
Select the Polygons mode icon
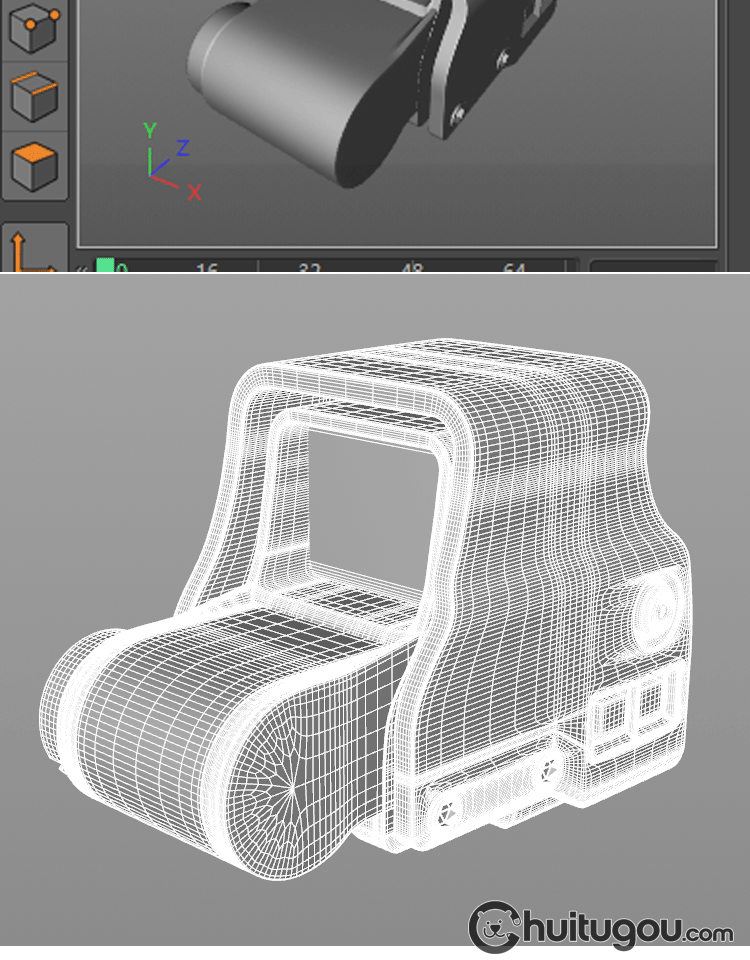(x=34, y=167)
